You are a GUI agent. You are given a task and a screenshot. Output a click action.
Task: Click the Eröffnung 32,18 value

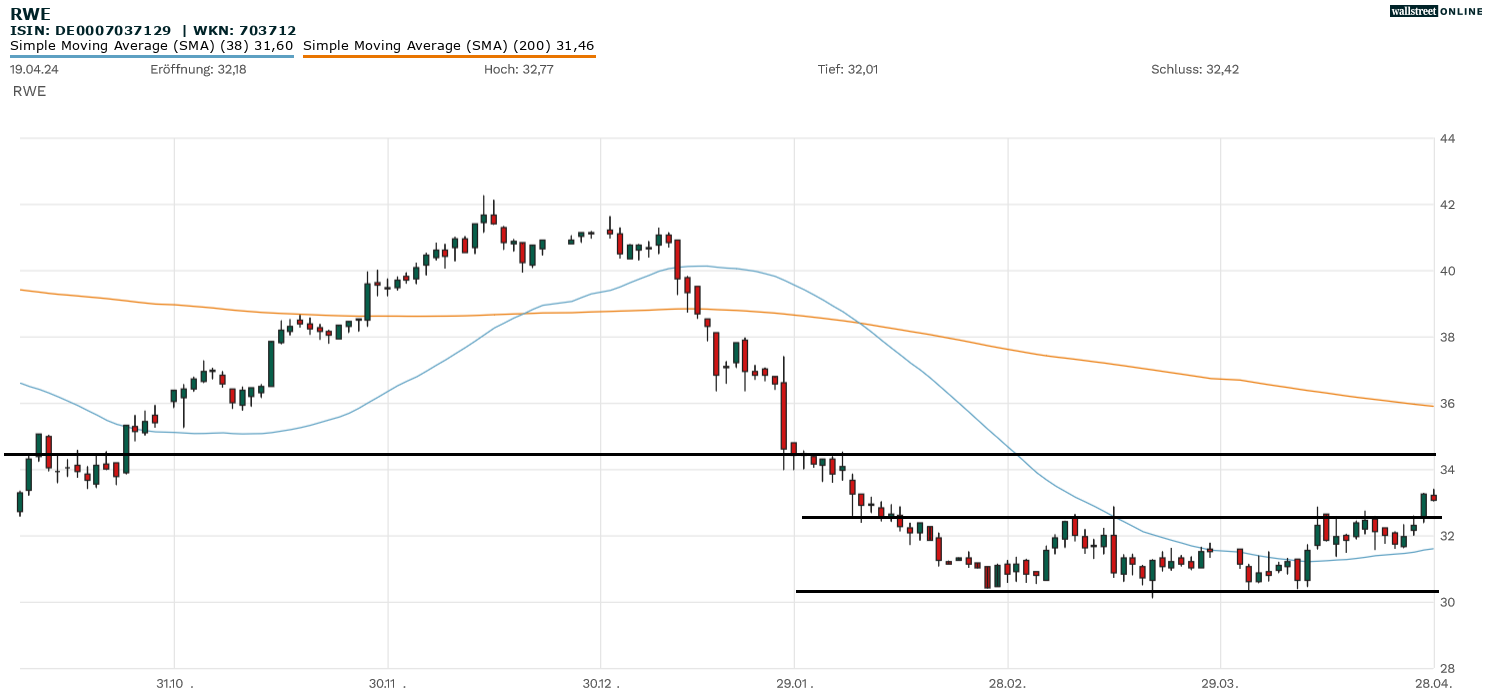198,70
